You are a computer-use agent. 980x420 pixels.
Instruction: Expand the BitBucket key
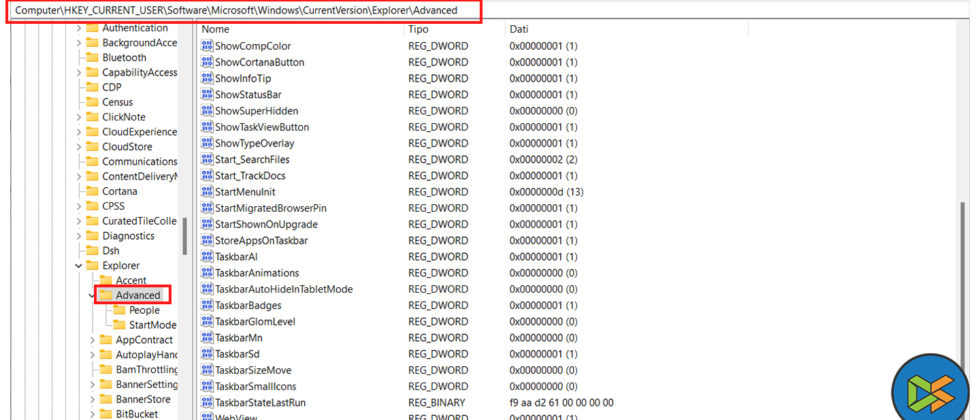[92, 414]
